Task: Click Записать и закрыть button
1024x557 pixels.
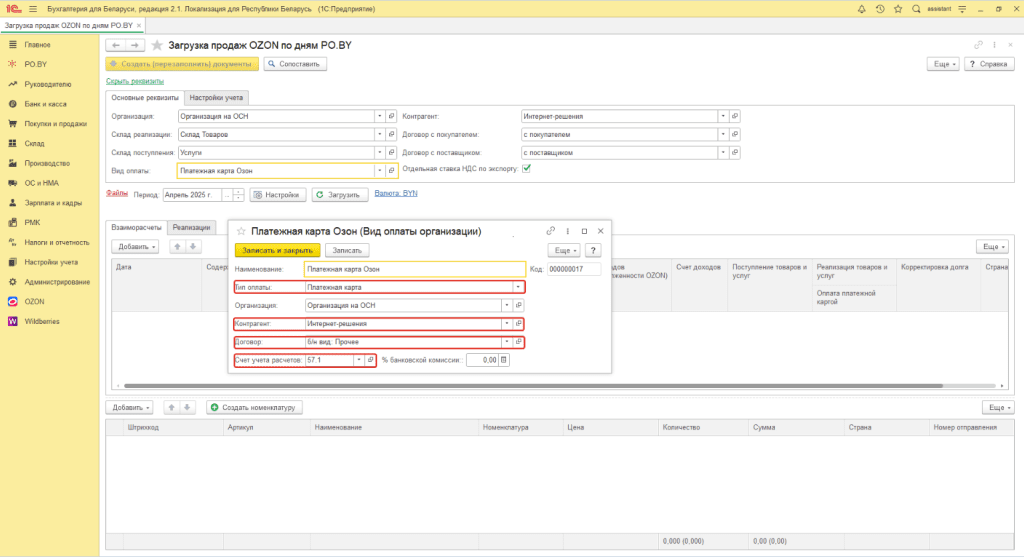Action: coord(278,250)
